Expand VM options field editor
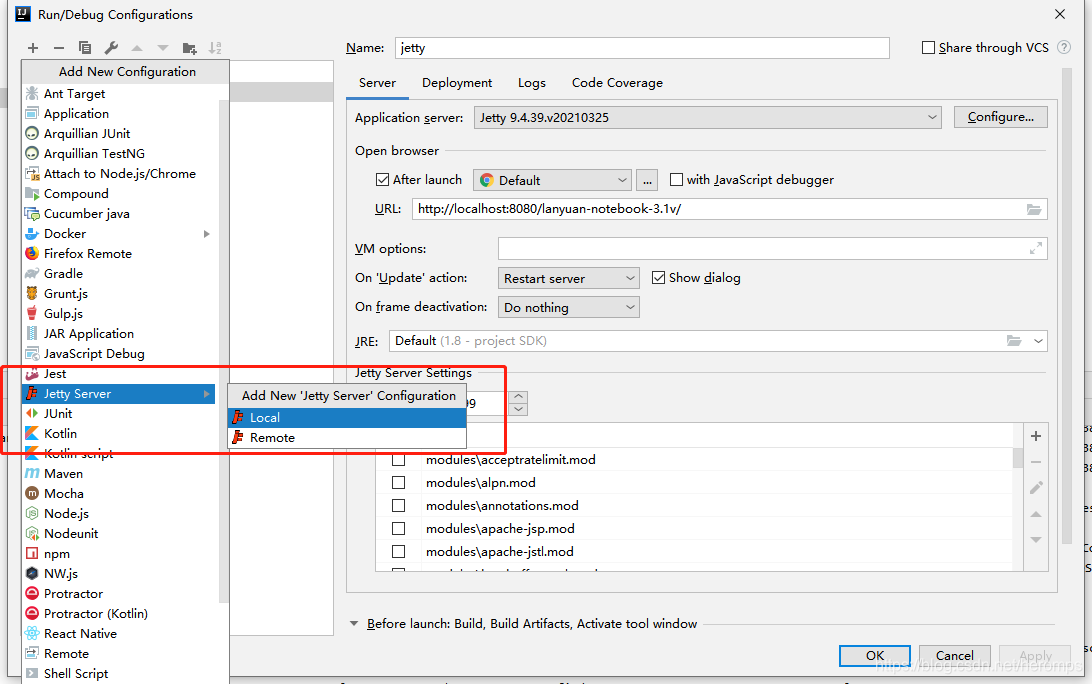This screenshot has height=684, width=1092. [x=1036, y=249]
